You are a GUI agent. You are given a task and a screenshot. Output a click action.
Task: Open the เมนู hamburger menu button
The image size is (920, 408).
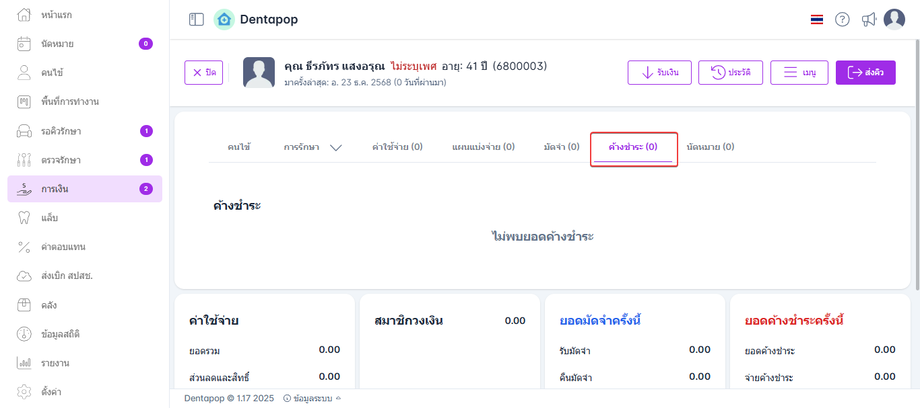point(799,73)
